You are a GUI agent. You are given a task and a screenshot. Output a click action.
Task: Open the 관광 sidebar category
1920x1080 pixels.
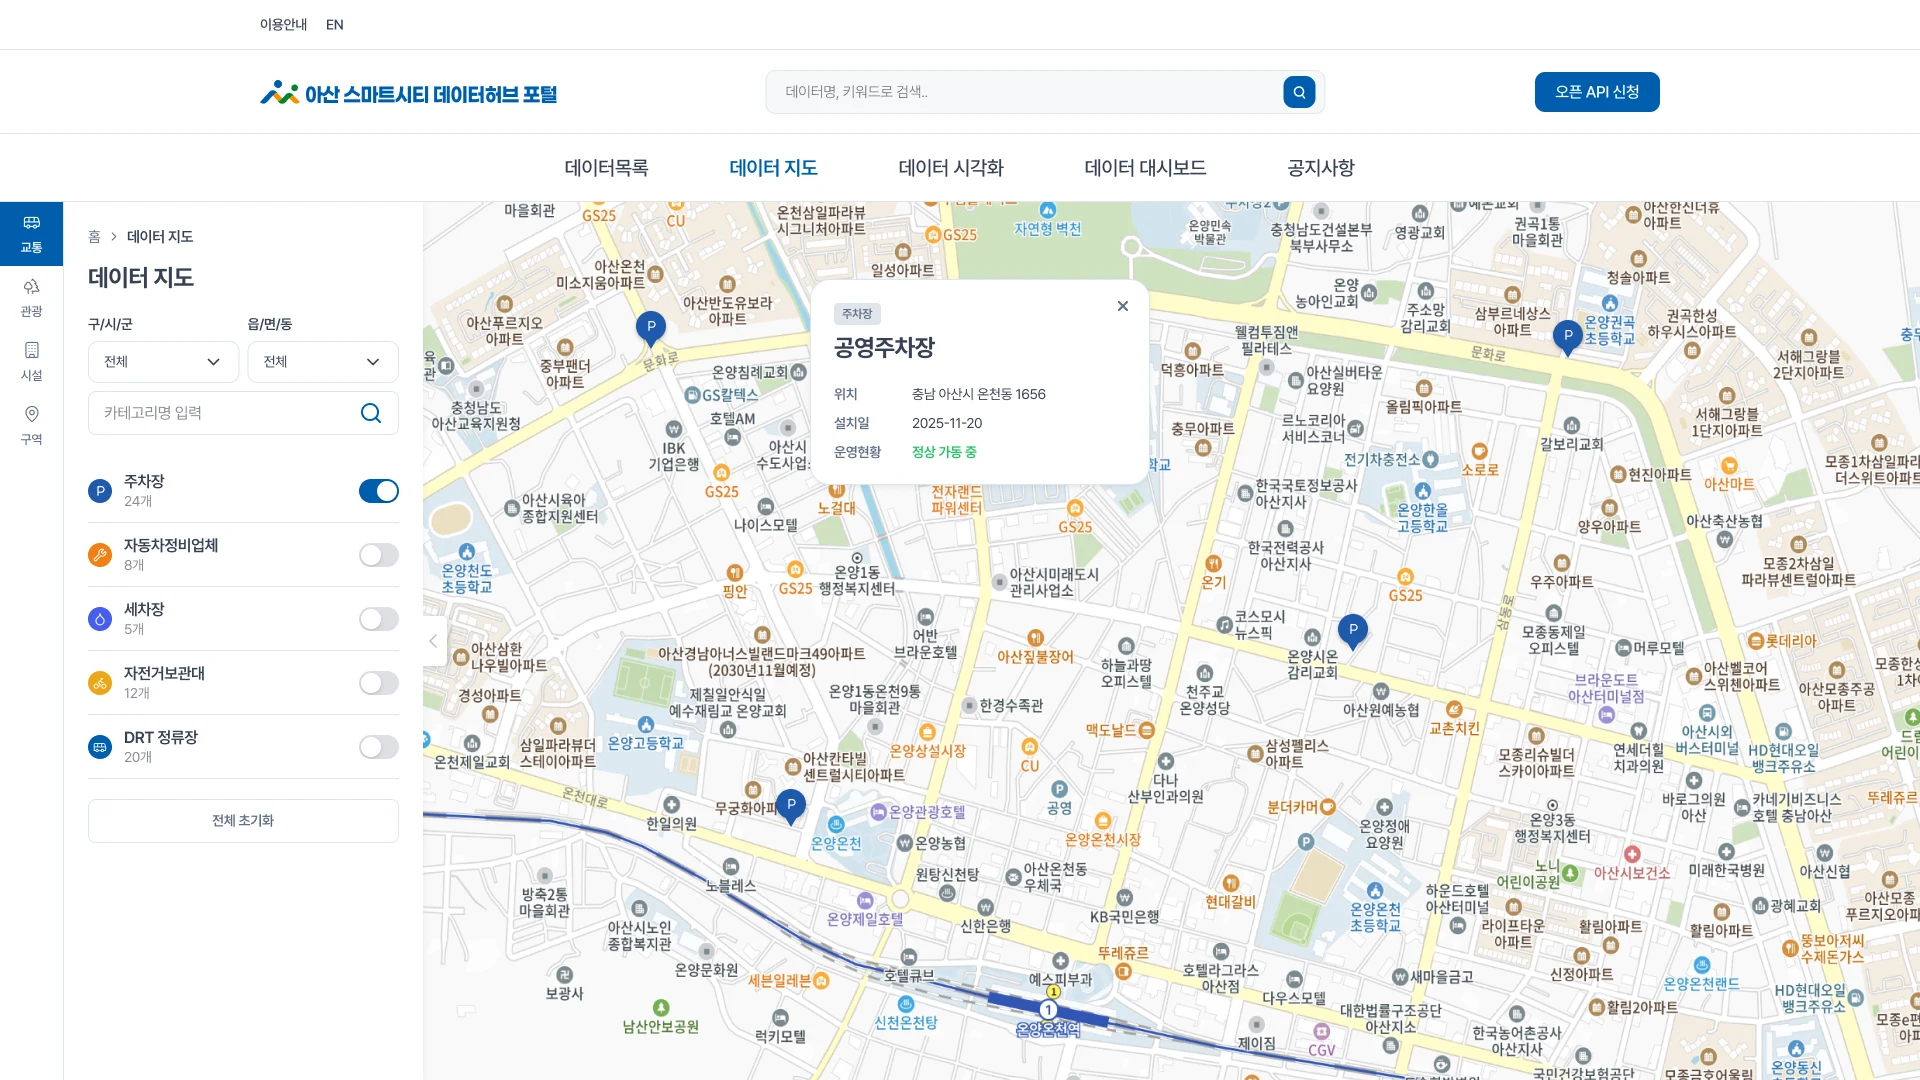[x=31, y=298]
